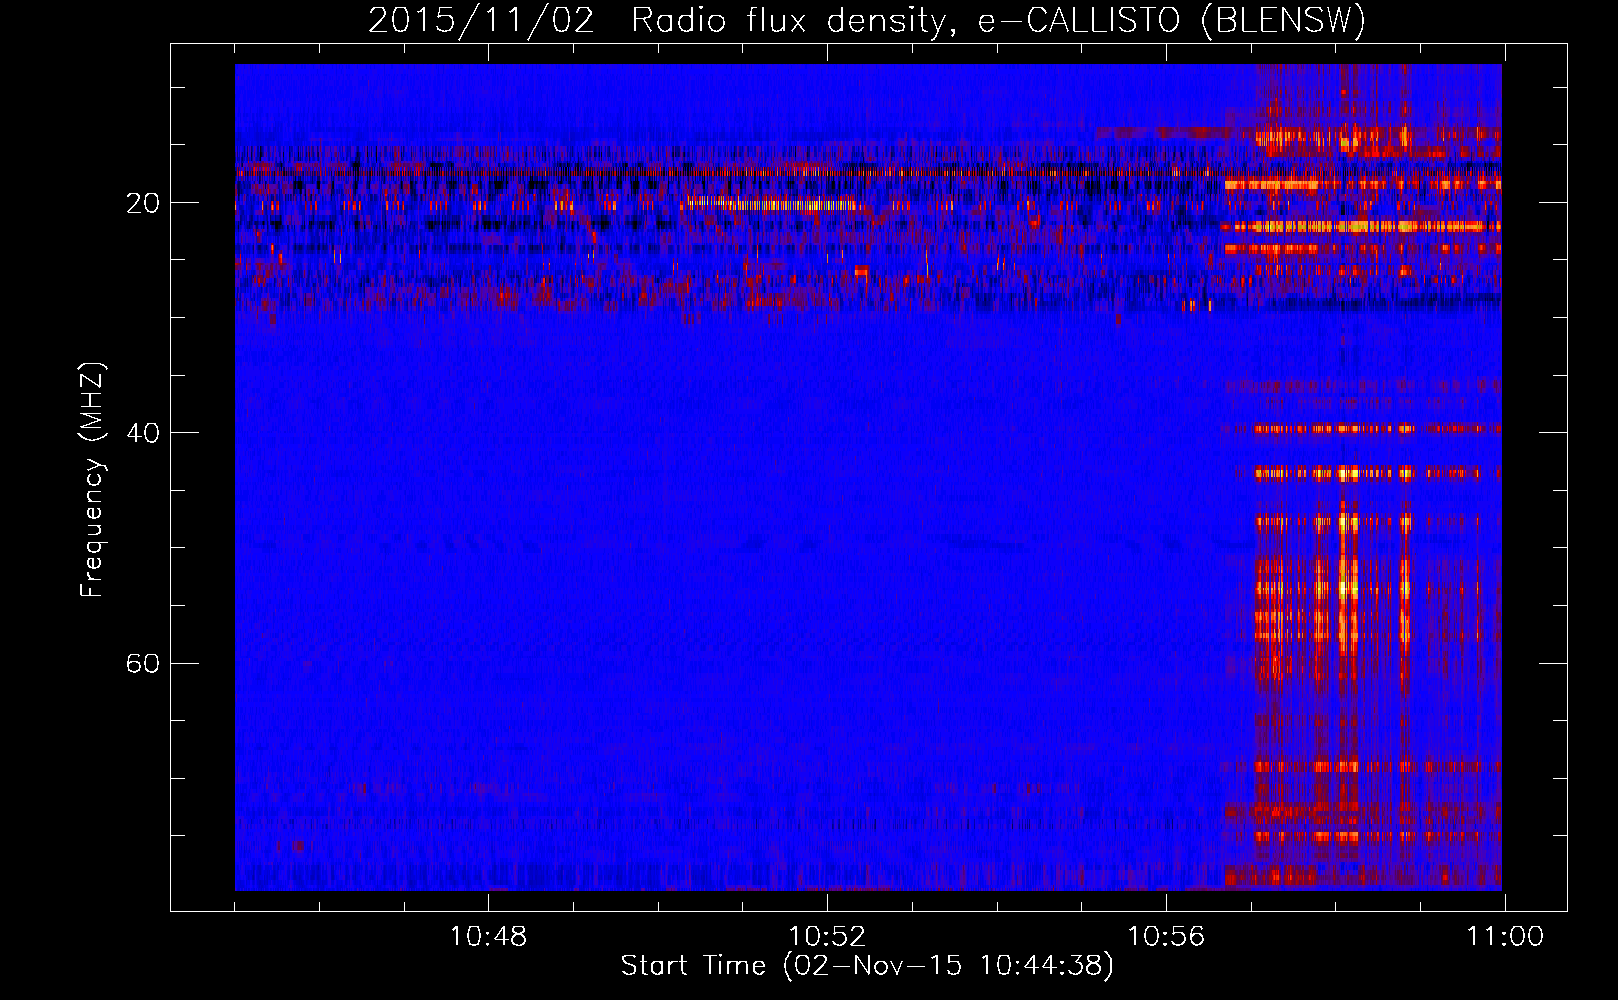Click the 10:48 time tick label

[x=488, y=937]
